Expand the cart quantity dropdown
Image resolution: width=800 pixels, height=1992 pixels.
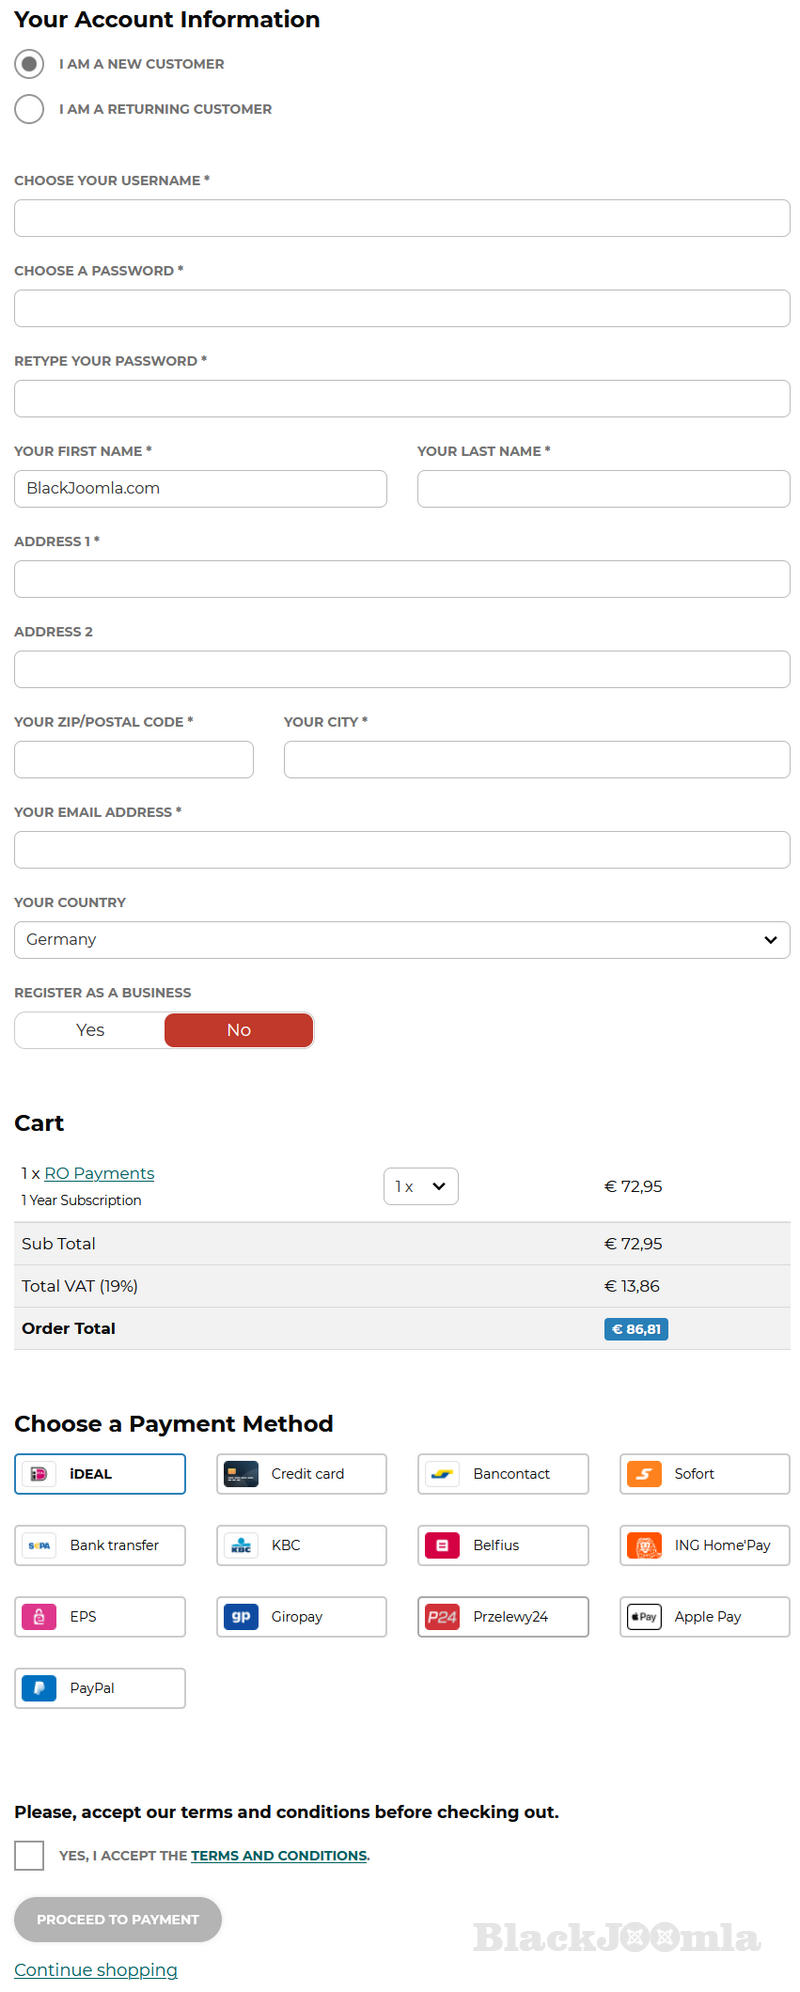coord(420,1186)
